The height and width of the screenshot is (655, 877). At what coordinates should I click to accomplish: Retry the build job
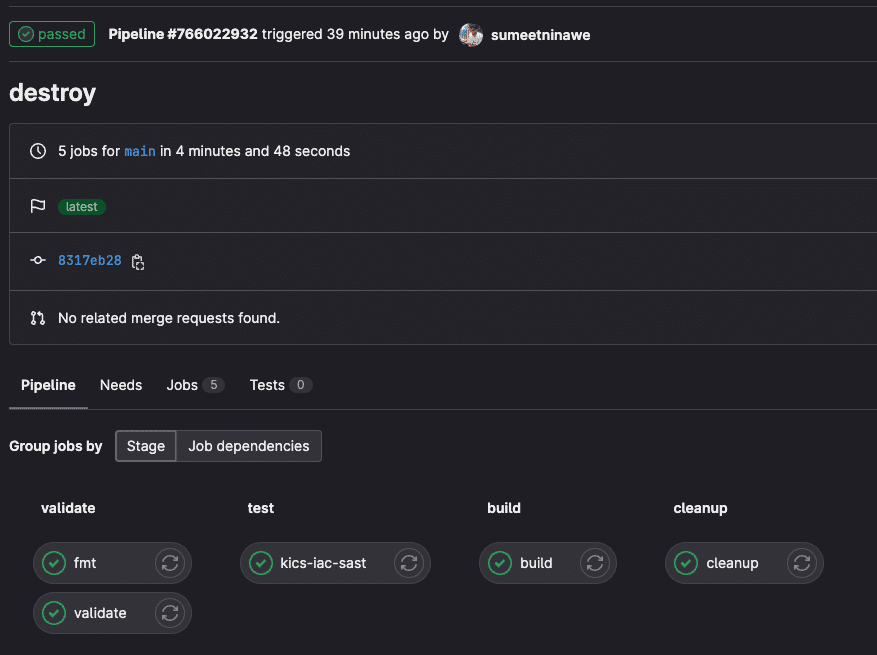click(595, 563)
